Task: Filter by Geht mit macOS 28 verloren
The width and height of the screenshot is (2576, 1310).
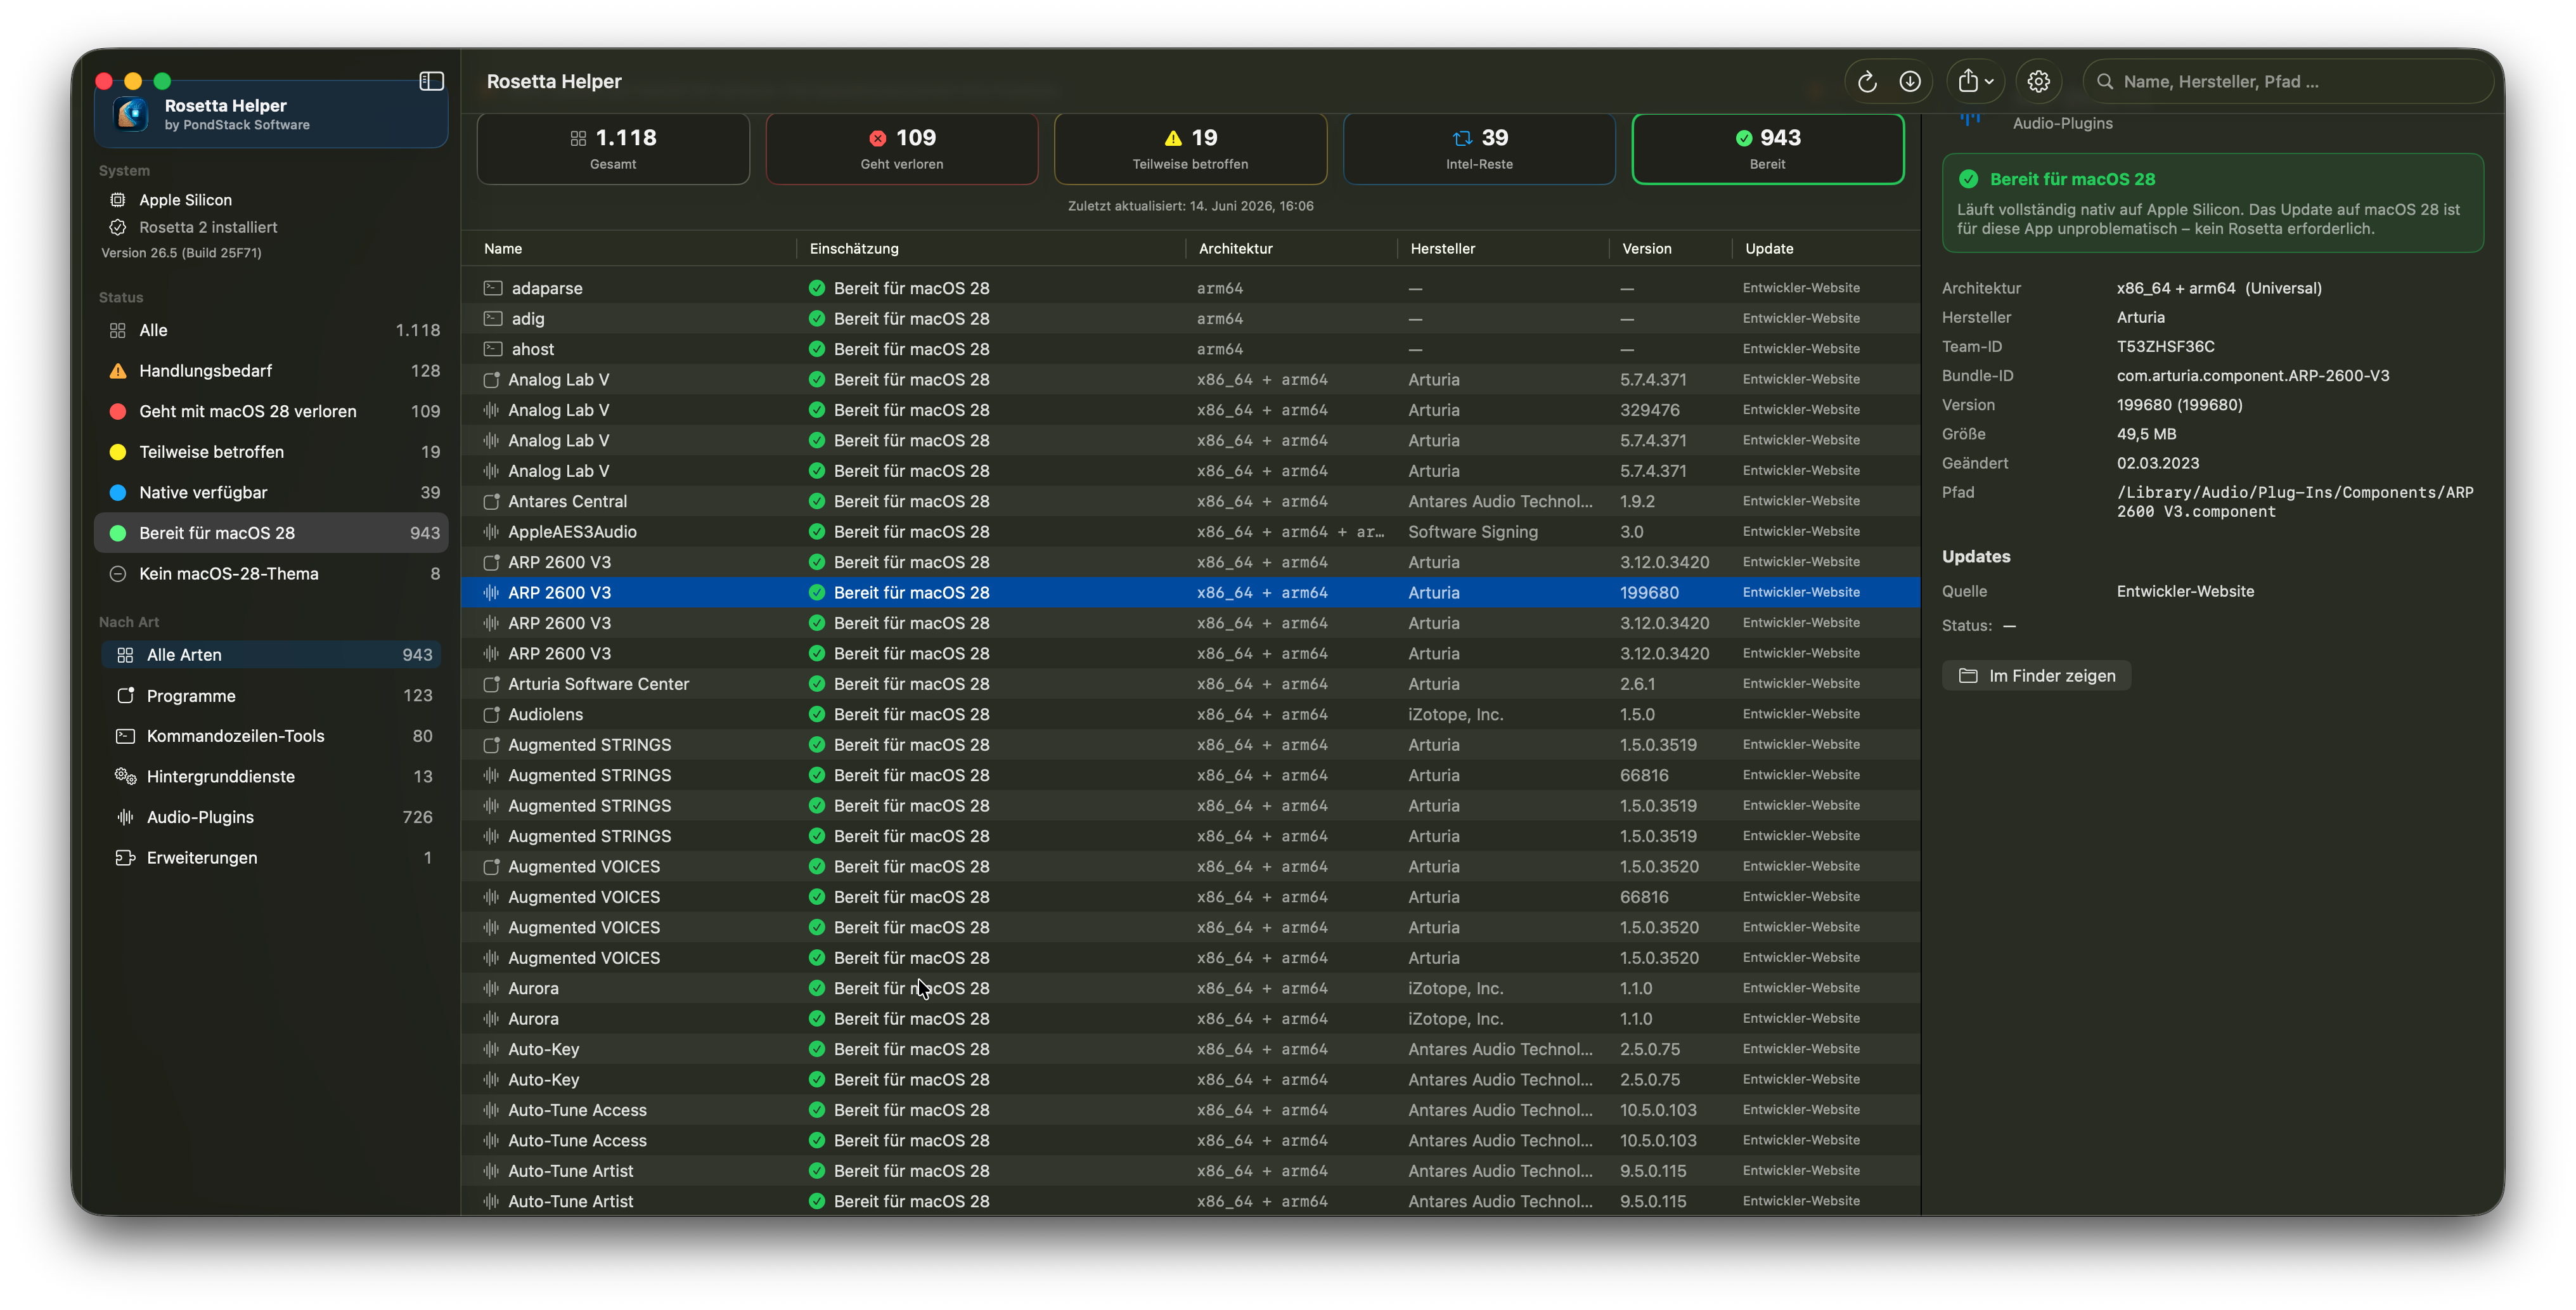Action: (x=271, y=411)
